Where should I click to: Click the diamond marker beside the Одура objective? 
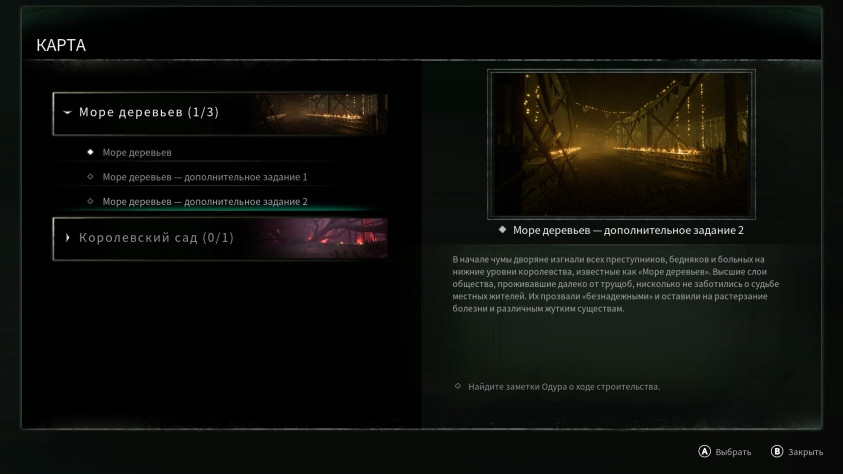pyautogui.click(x=458, y=386)
